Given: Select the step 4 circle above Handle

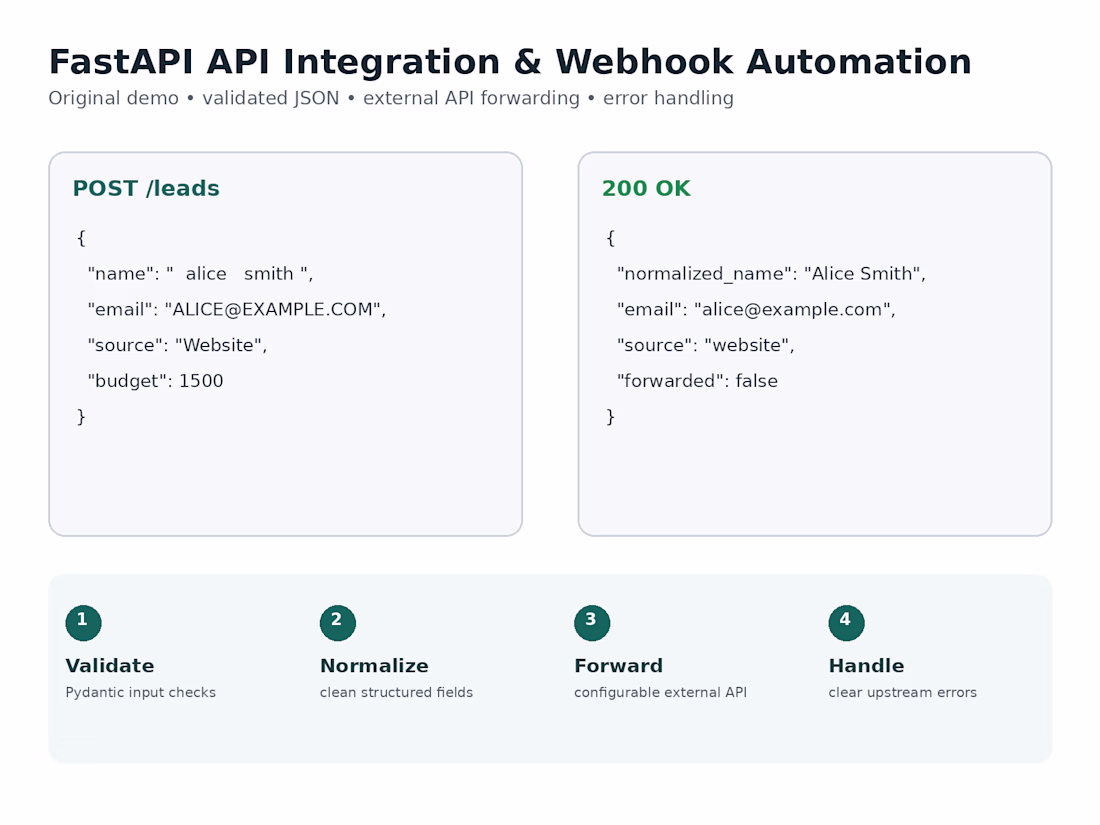Looking at the screenshot, I should (x=846, y=623).
